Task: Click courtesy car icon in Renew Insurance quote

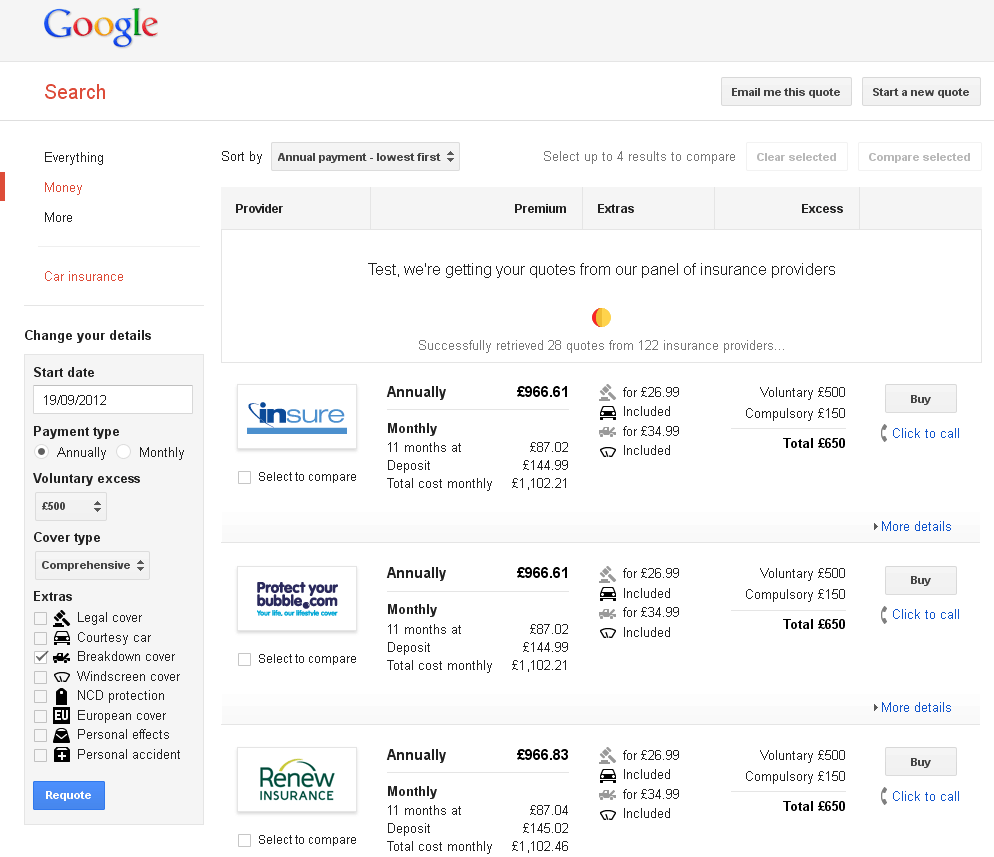Action: point(607,775)
